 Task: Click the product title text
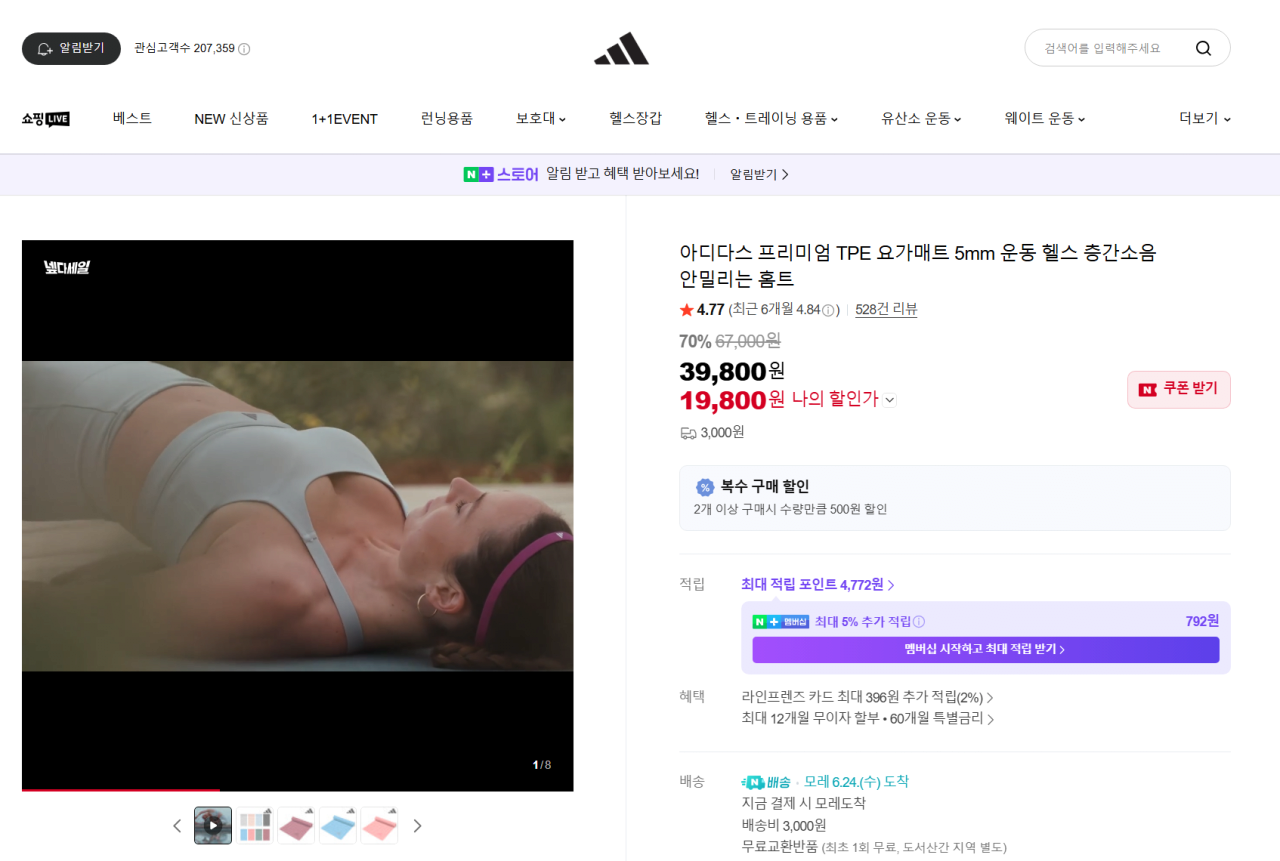coord(917,266)
